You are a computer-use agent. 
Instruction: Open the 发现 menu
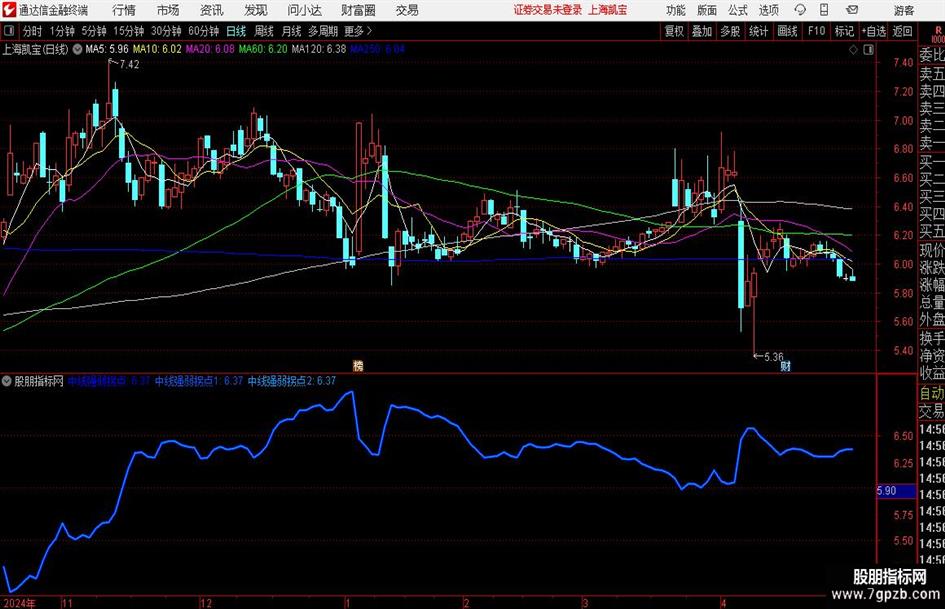[256, 10]
